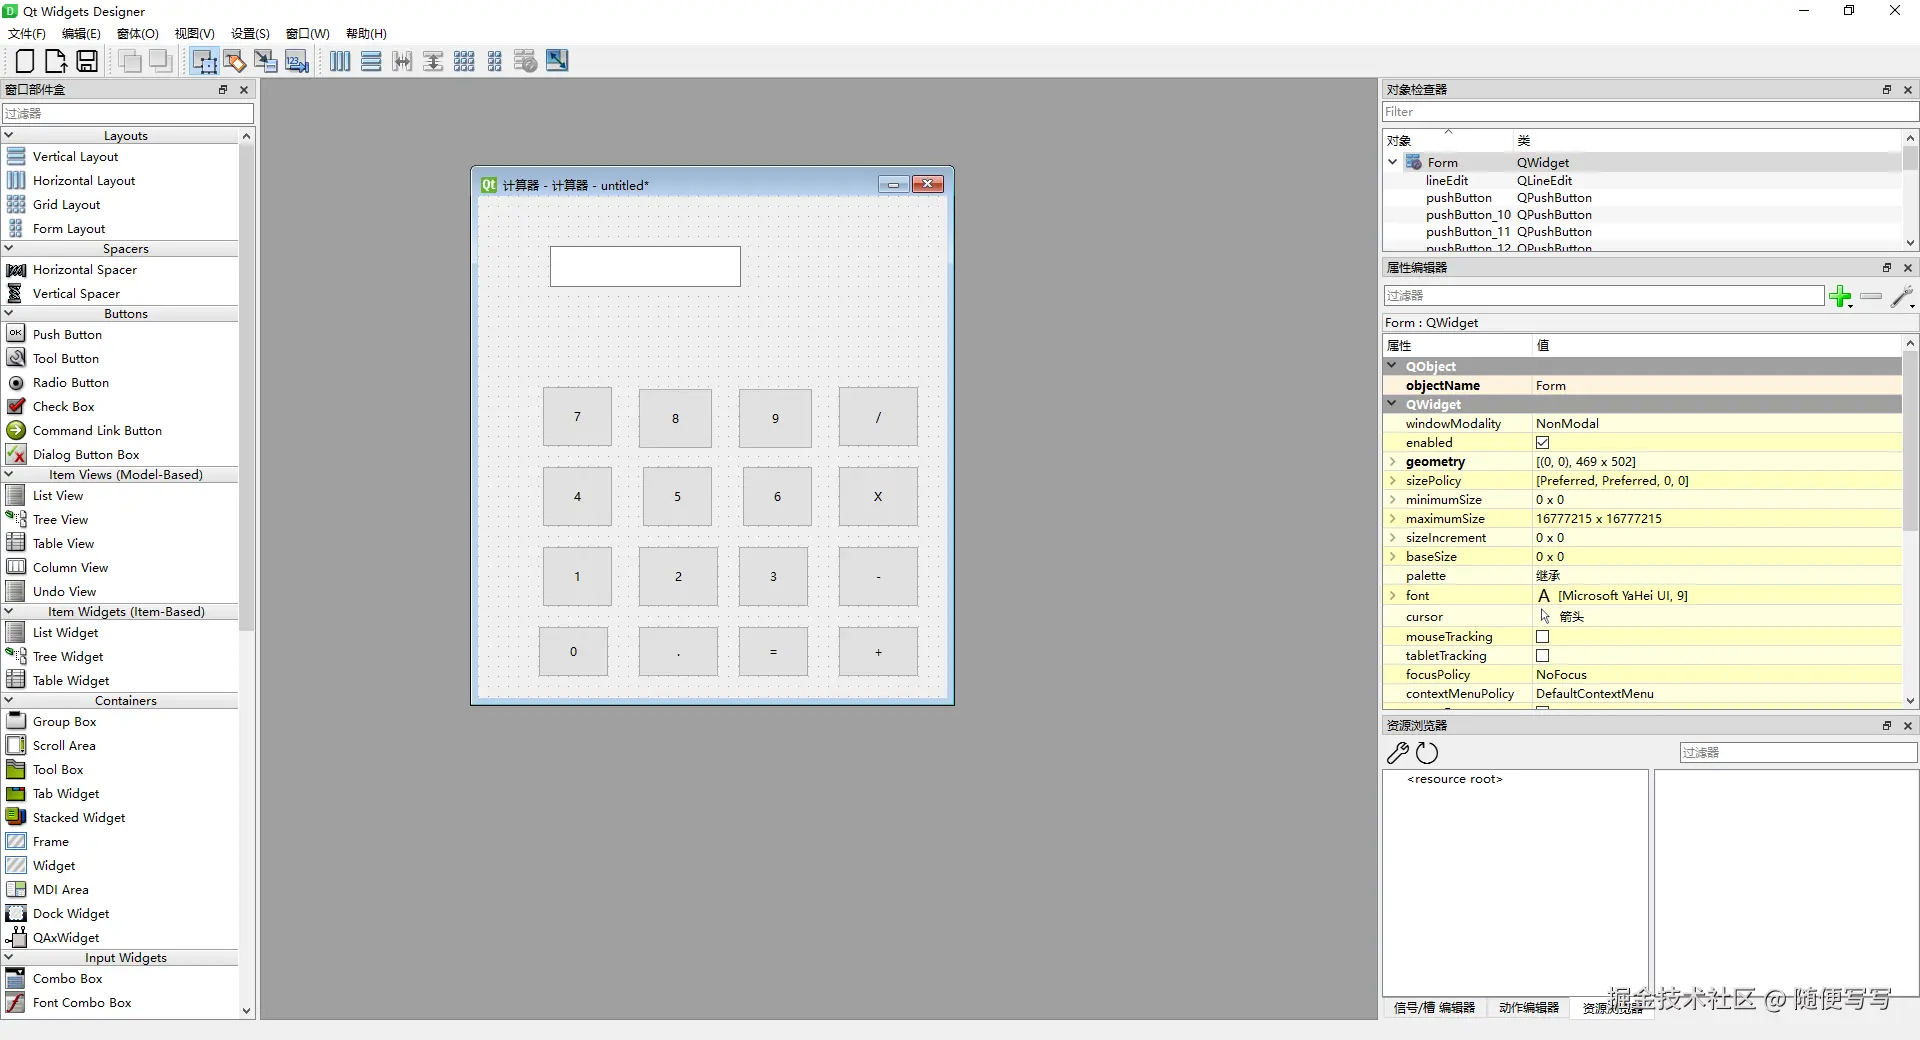The width and height of the screenshot is (1920, 1040).
Task: Open the 窗体(O) menu
Action: pyautogui.click(x=138, y=33)
